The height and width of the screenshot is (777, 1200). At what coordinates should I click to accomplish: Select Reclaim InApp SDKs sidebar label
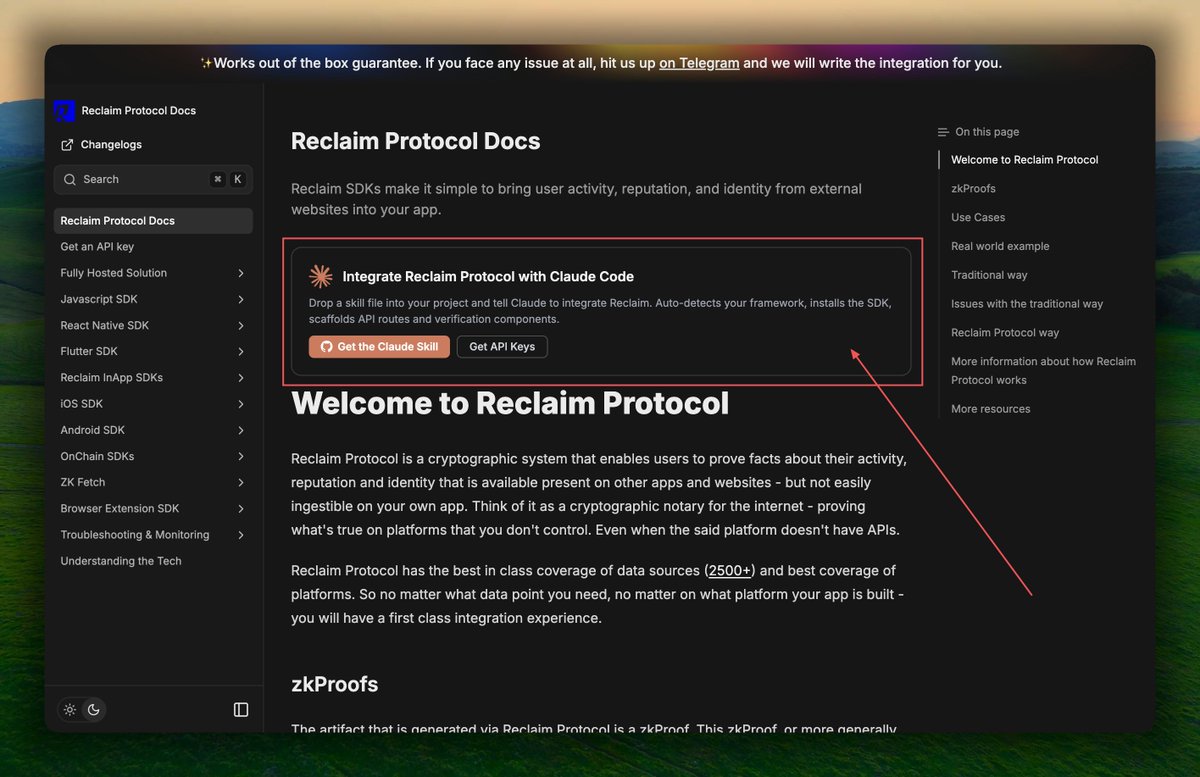[x=112, y=378]
